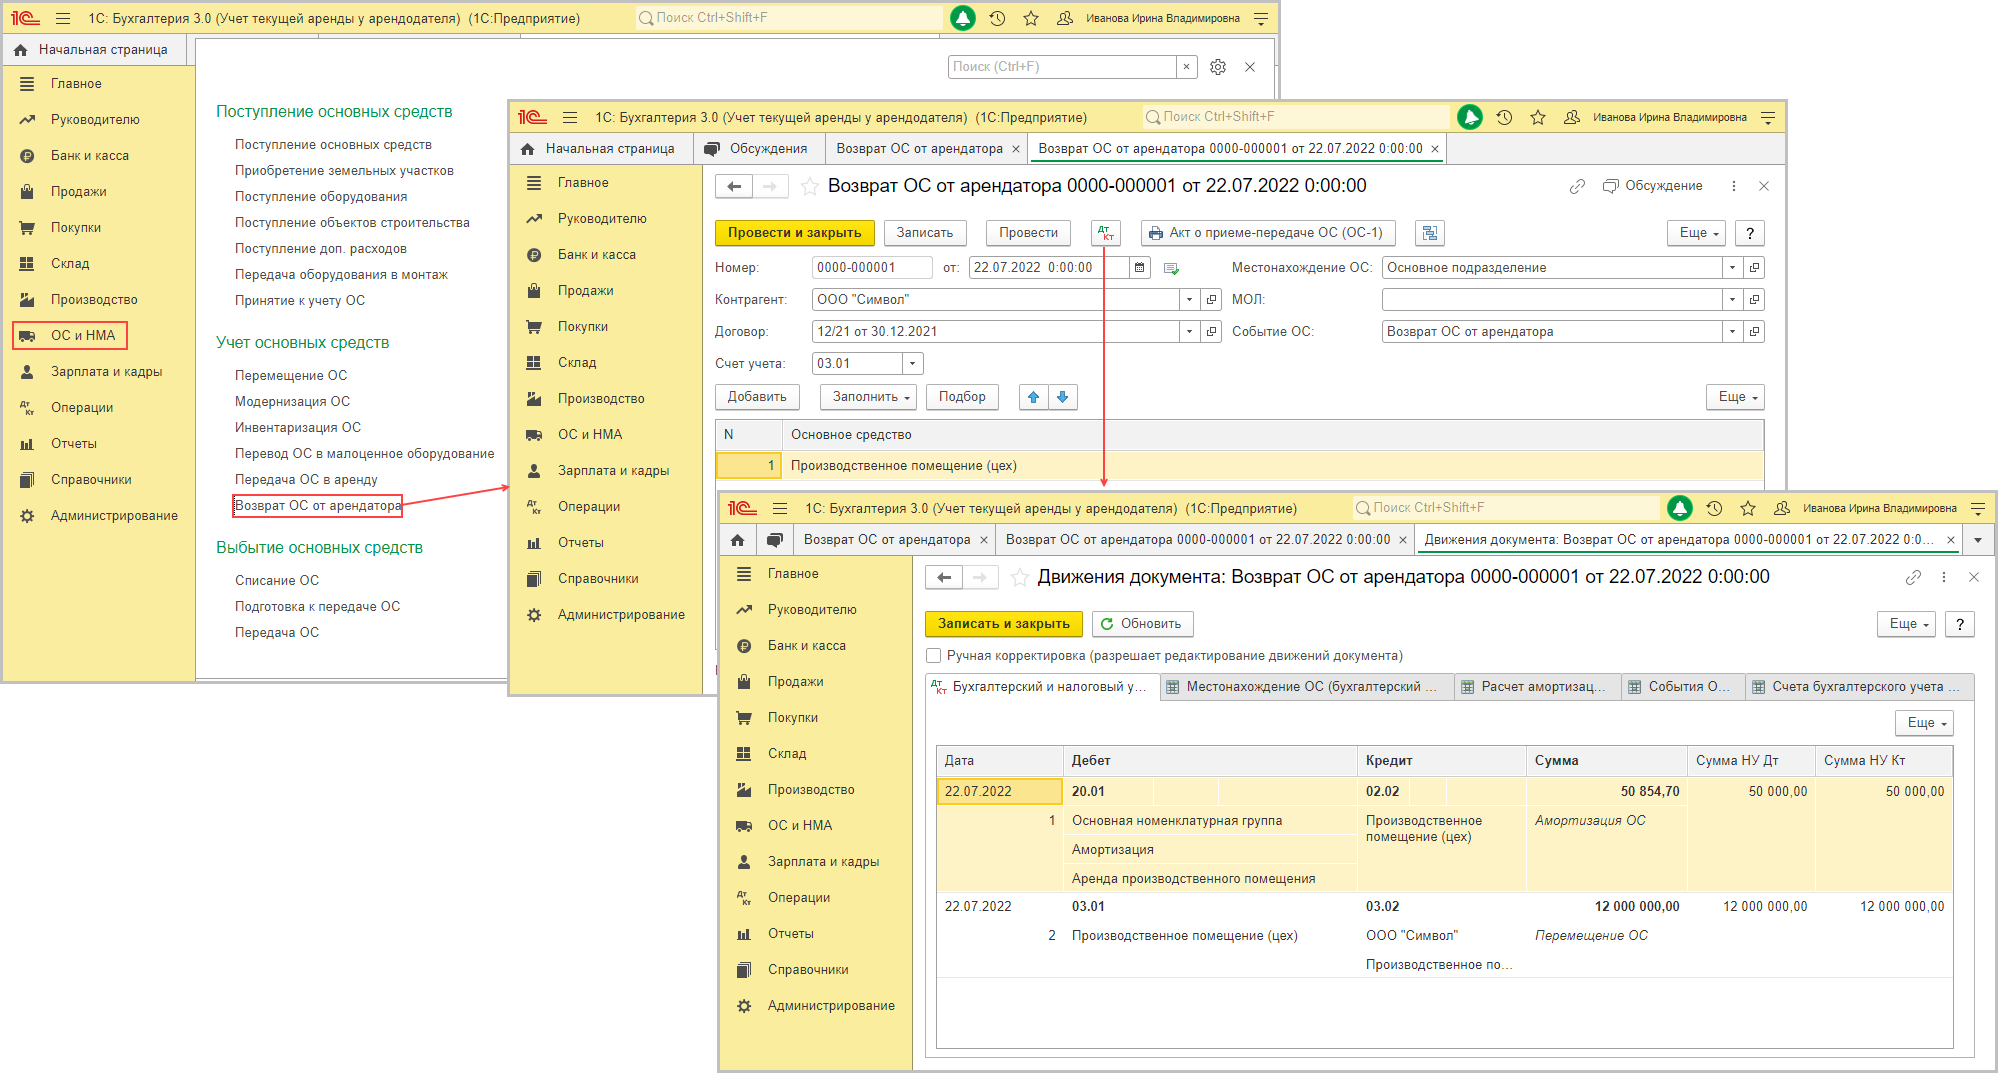Open the Контрагент ООО "Символ" card icon
The width and height of the screenshot is (1998, 1073).
click(x=1212, y=300)
